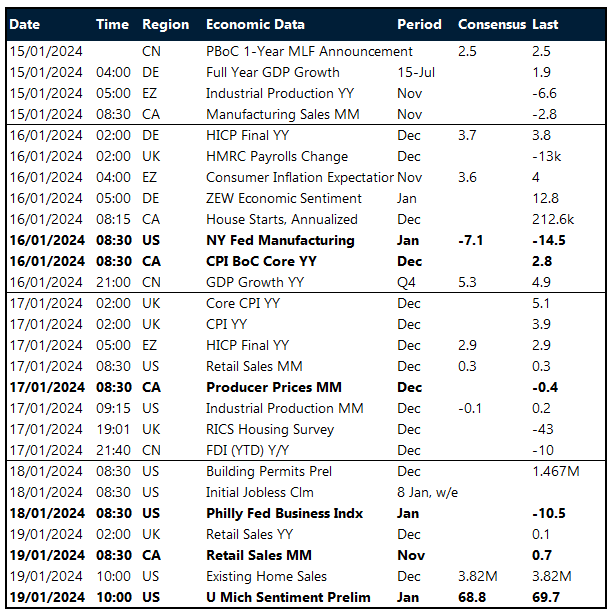Click the HMRC Payrolls Change entry

277,156
